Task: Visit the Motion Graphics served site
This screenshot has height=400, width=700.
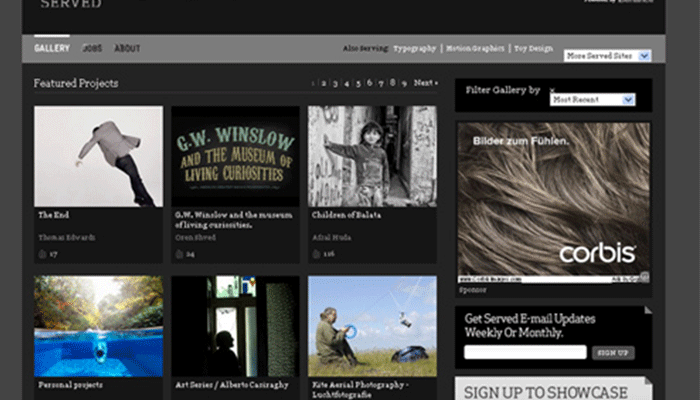Action: (x=475, y=48)
